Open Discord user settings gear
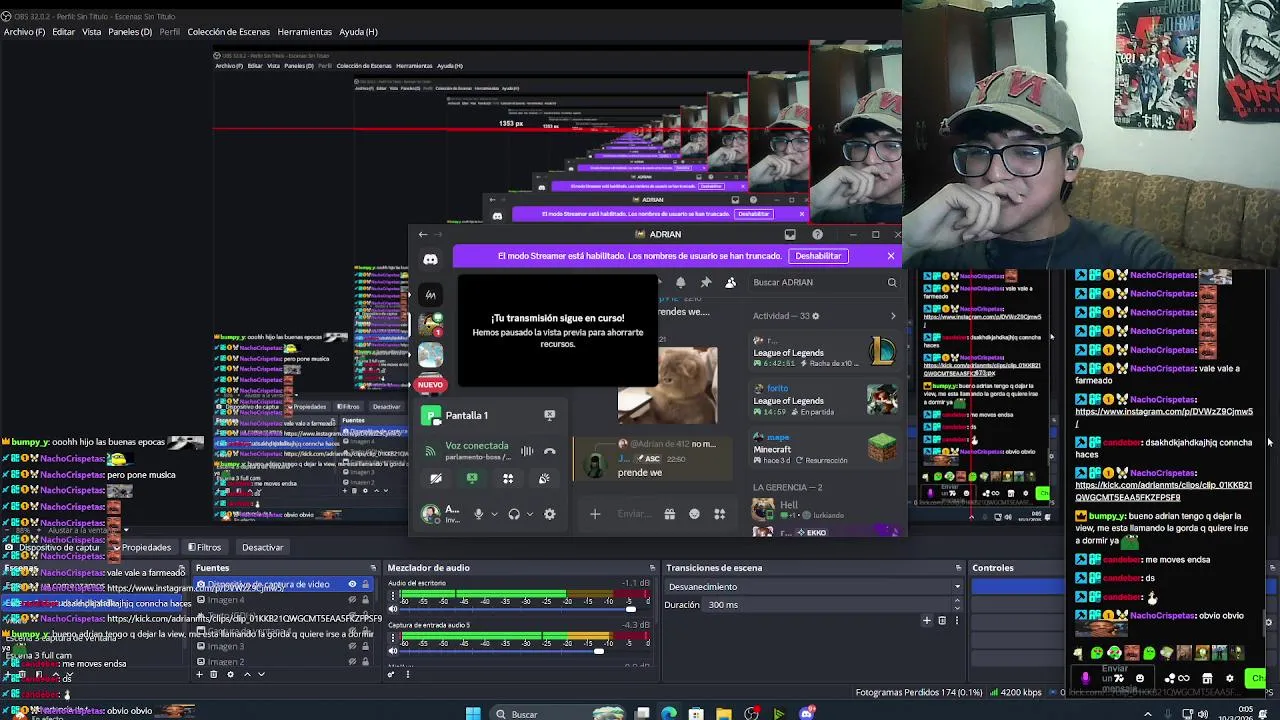The height and width of the screenshot is (720, 1280). 549,514
